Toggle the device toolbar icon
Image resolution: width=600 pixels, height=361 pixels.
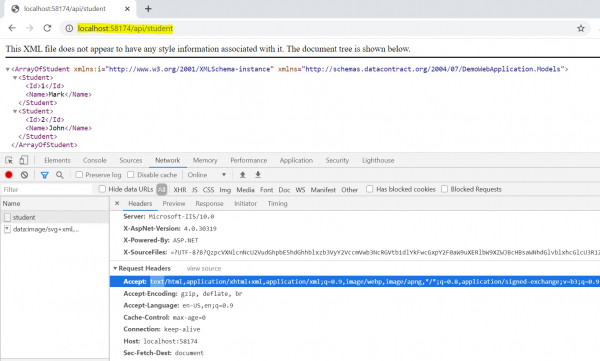[x=24, y=160]
